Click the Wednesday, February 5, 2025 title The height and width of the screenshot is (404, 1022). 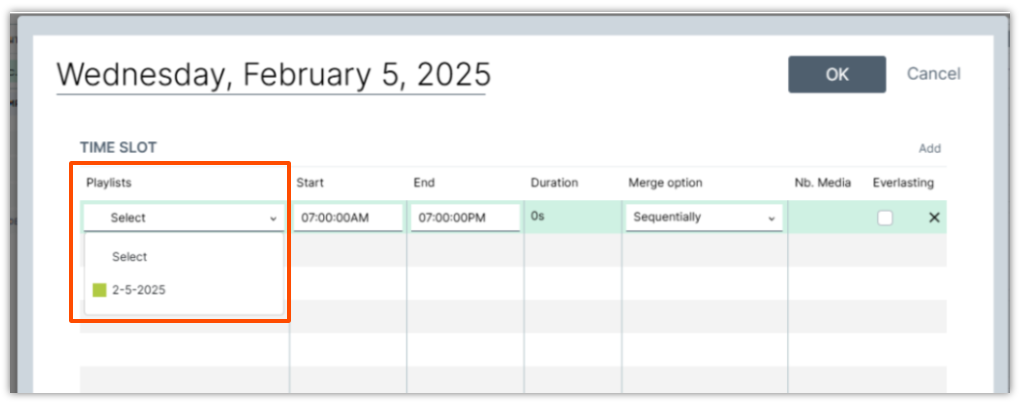[273, 75]
